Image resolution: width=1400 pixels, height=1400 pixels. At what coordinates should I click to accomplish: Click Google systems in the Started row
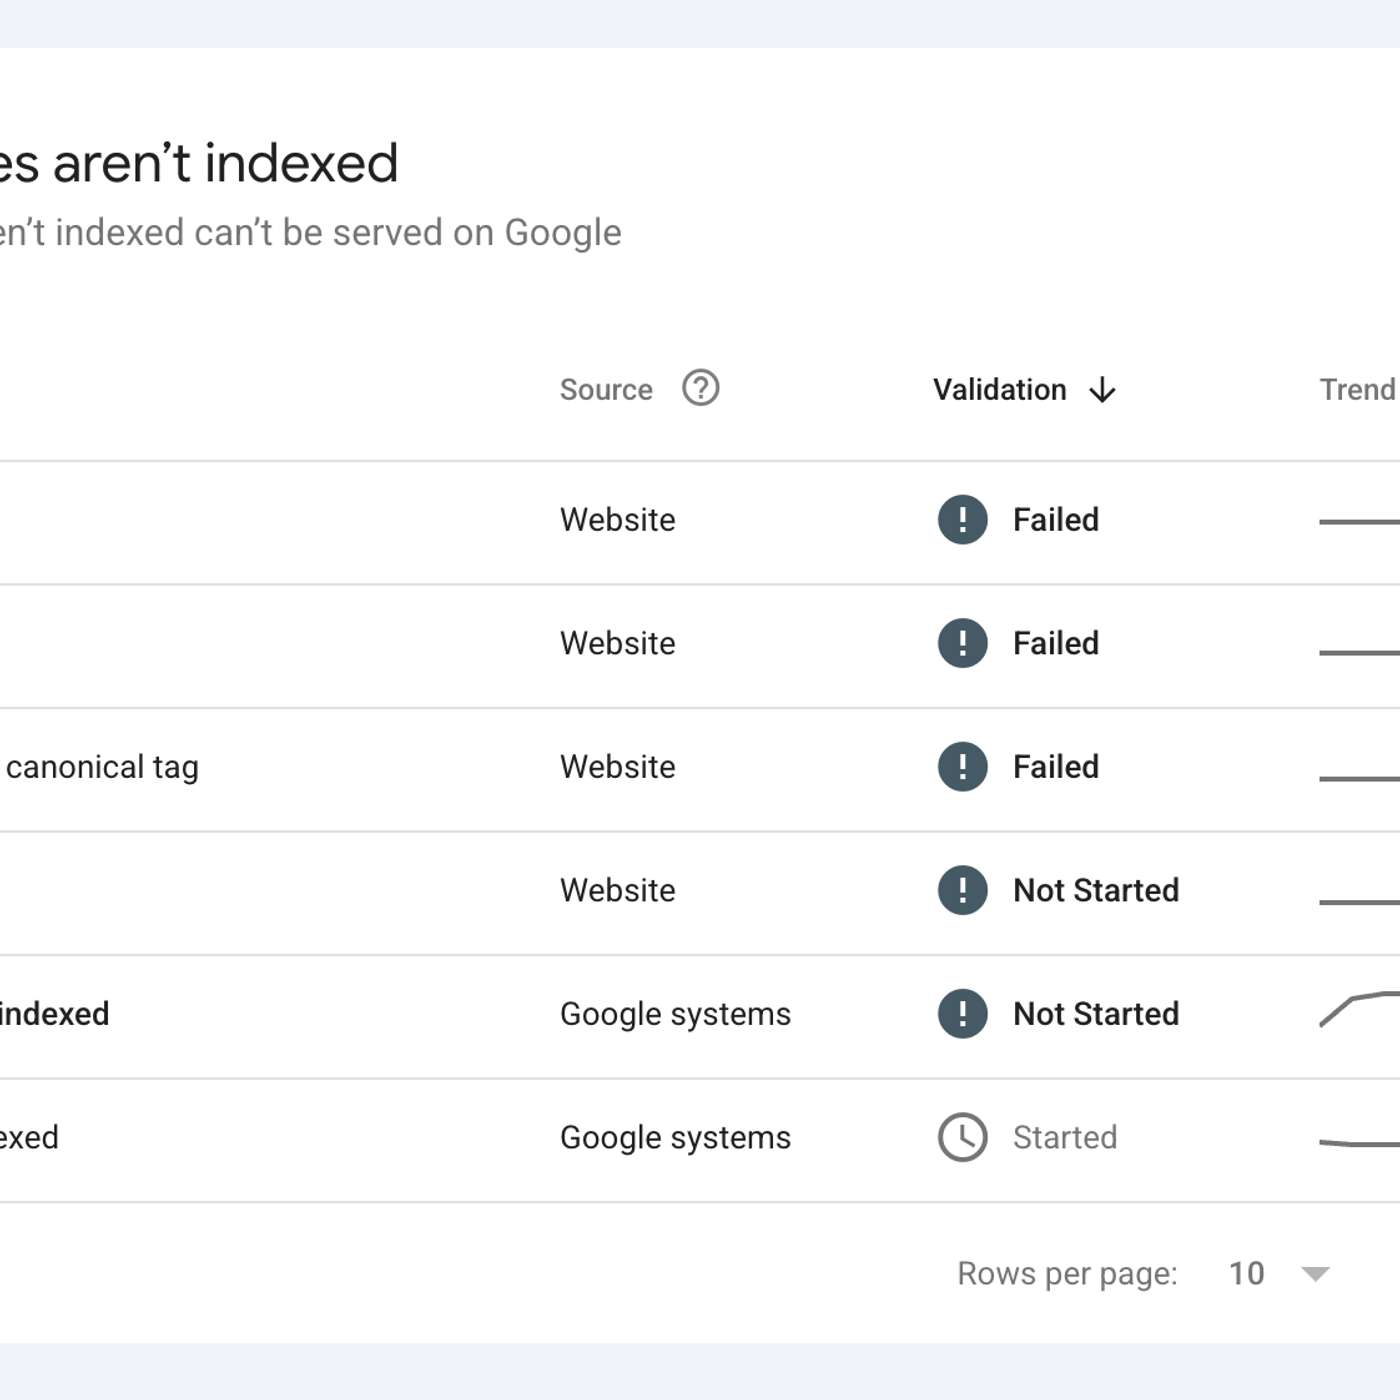click(675, 1137)
